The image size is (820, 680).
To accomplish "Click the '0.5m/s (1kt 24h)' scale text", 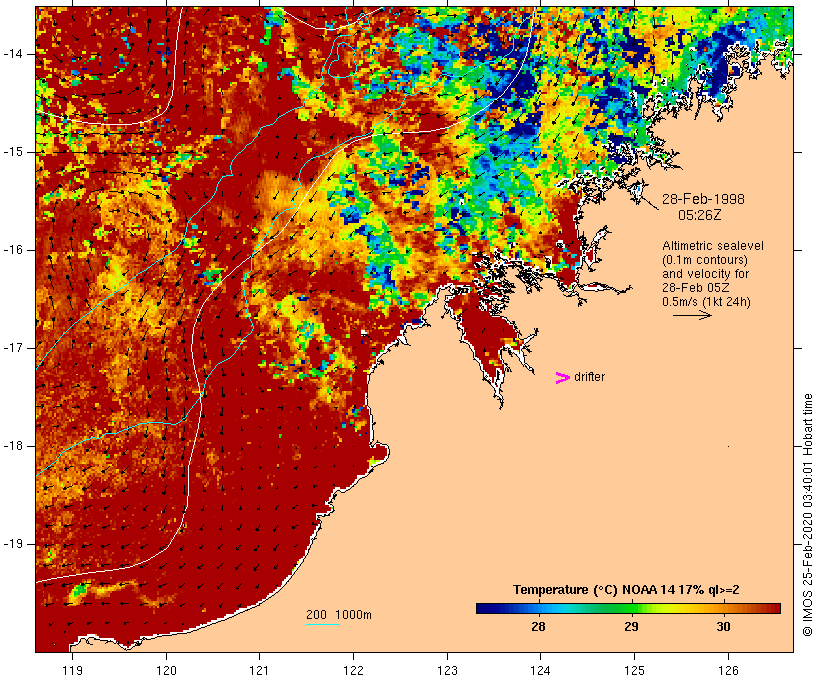I will 707,302.
